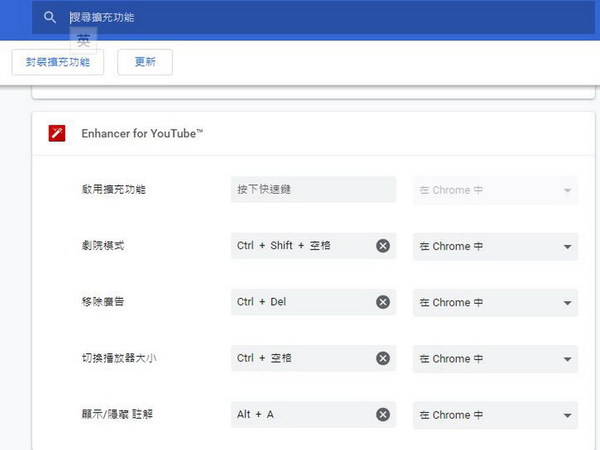Viewport: 600px width, 450px height.
Task: Click the 劇院模式 label
Action: pyautogui.click(x=103, y=246)
